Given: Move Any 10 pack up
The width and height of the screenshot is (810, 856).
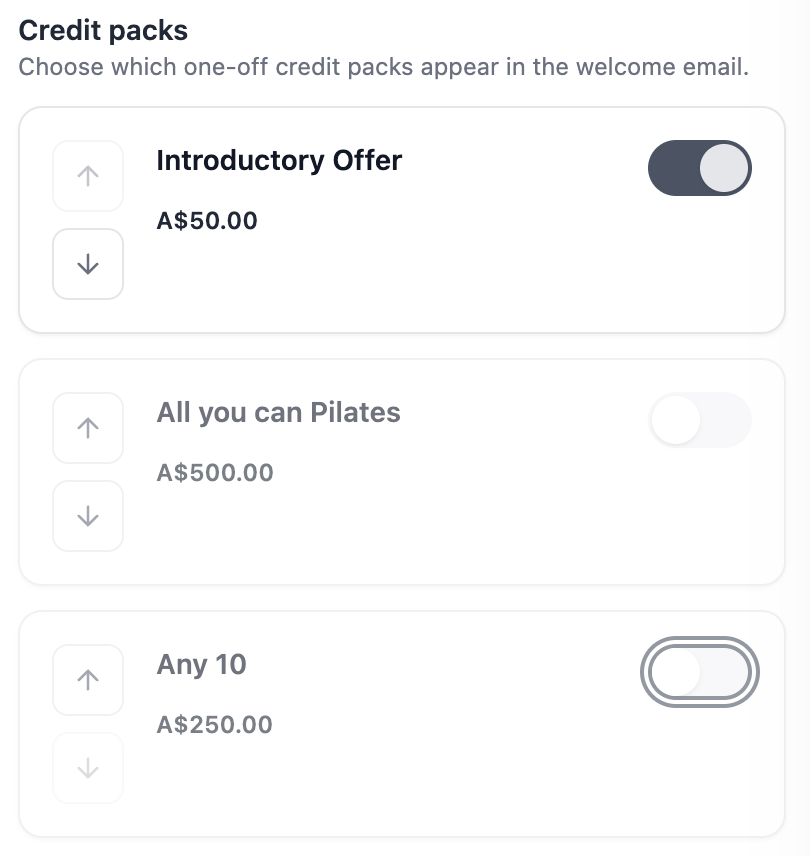Looking at the screenshot, I should click(x=88, y=680).
